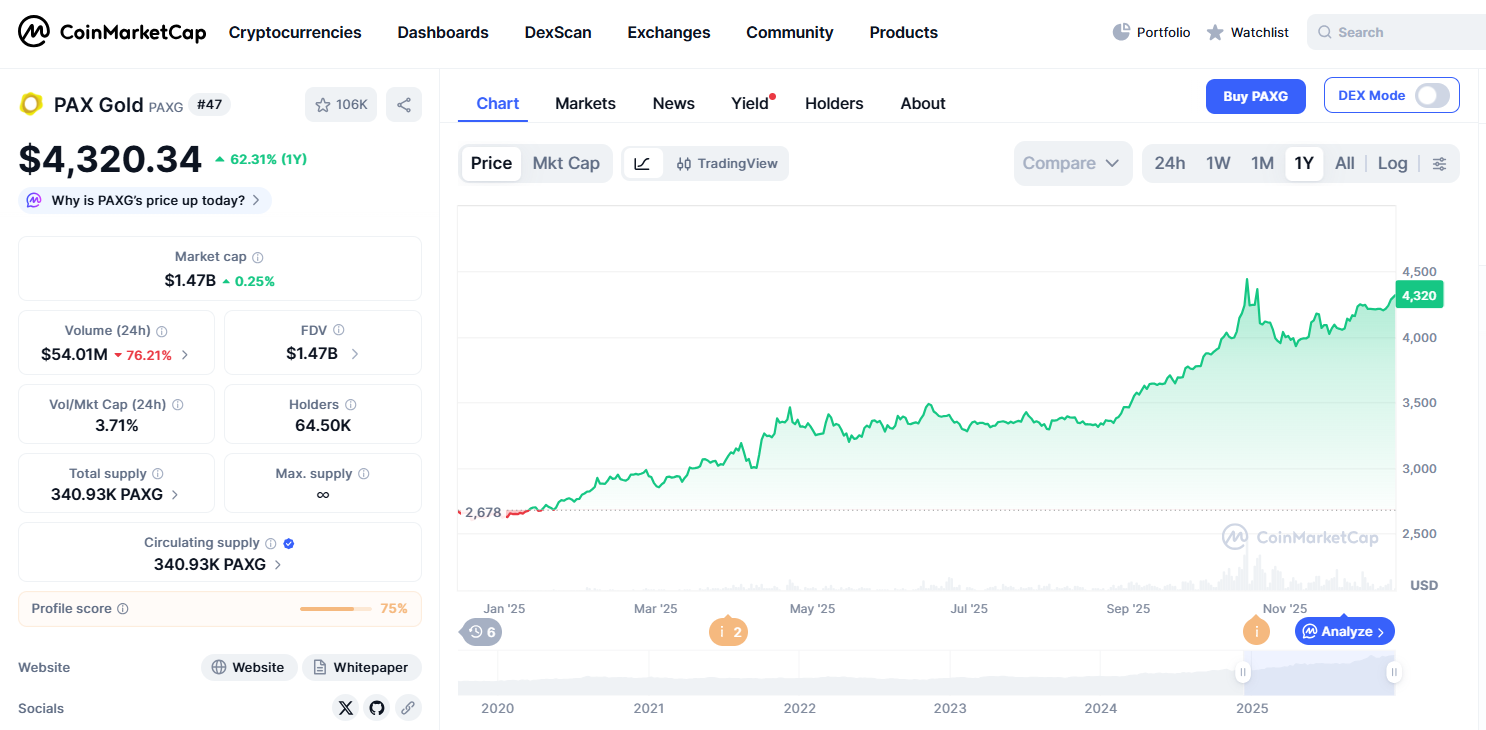Open the Portfolio pie chart icon
Image resolution: width=1486 pixels, height=730 pixels.
[x=1121, y=32]
